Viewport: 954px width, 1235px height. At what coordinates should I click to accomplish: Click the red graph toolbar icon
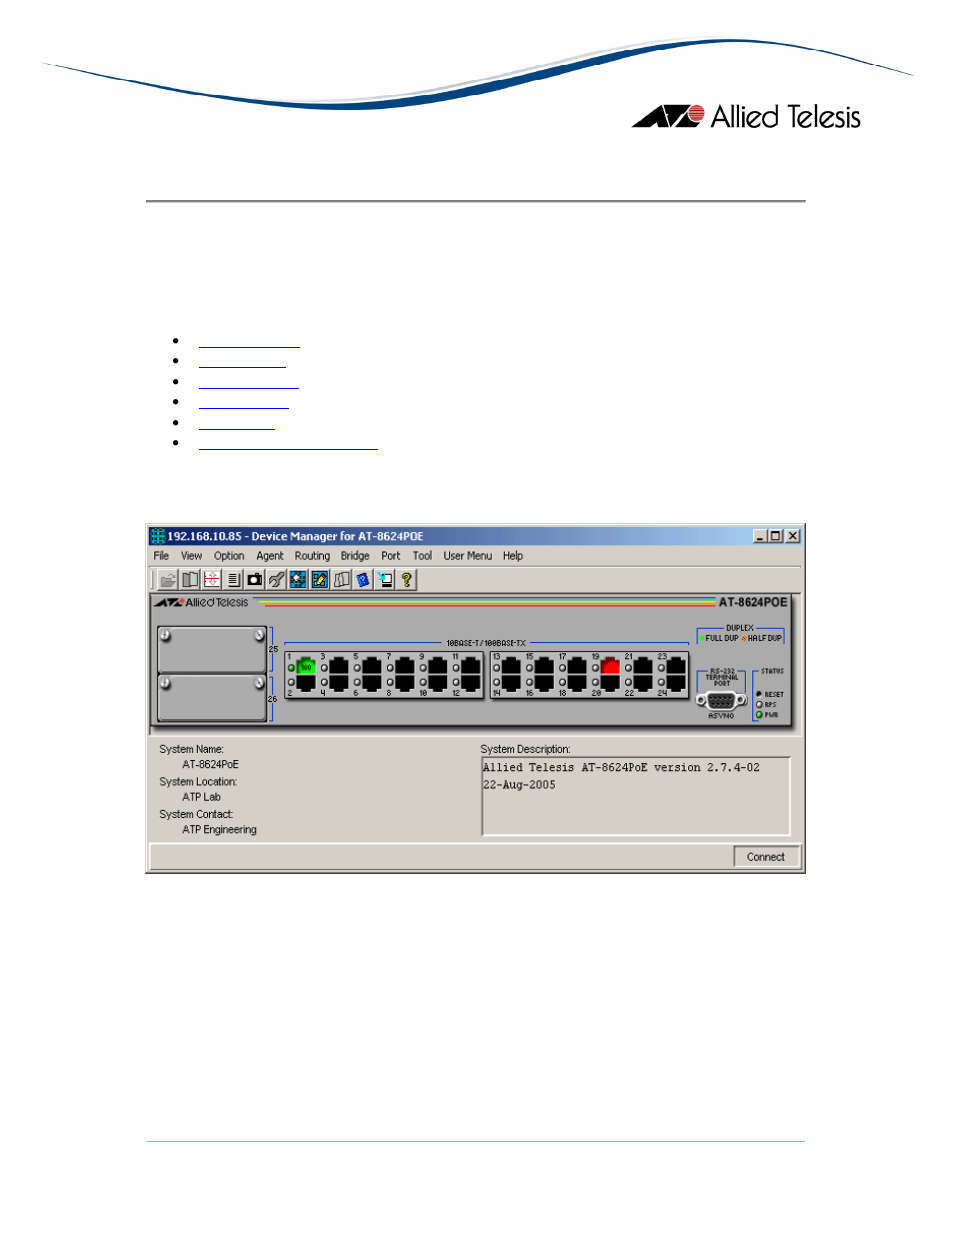pyautogui.click(x=212, y=579)
